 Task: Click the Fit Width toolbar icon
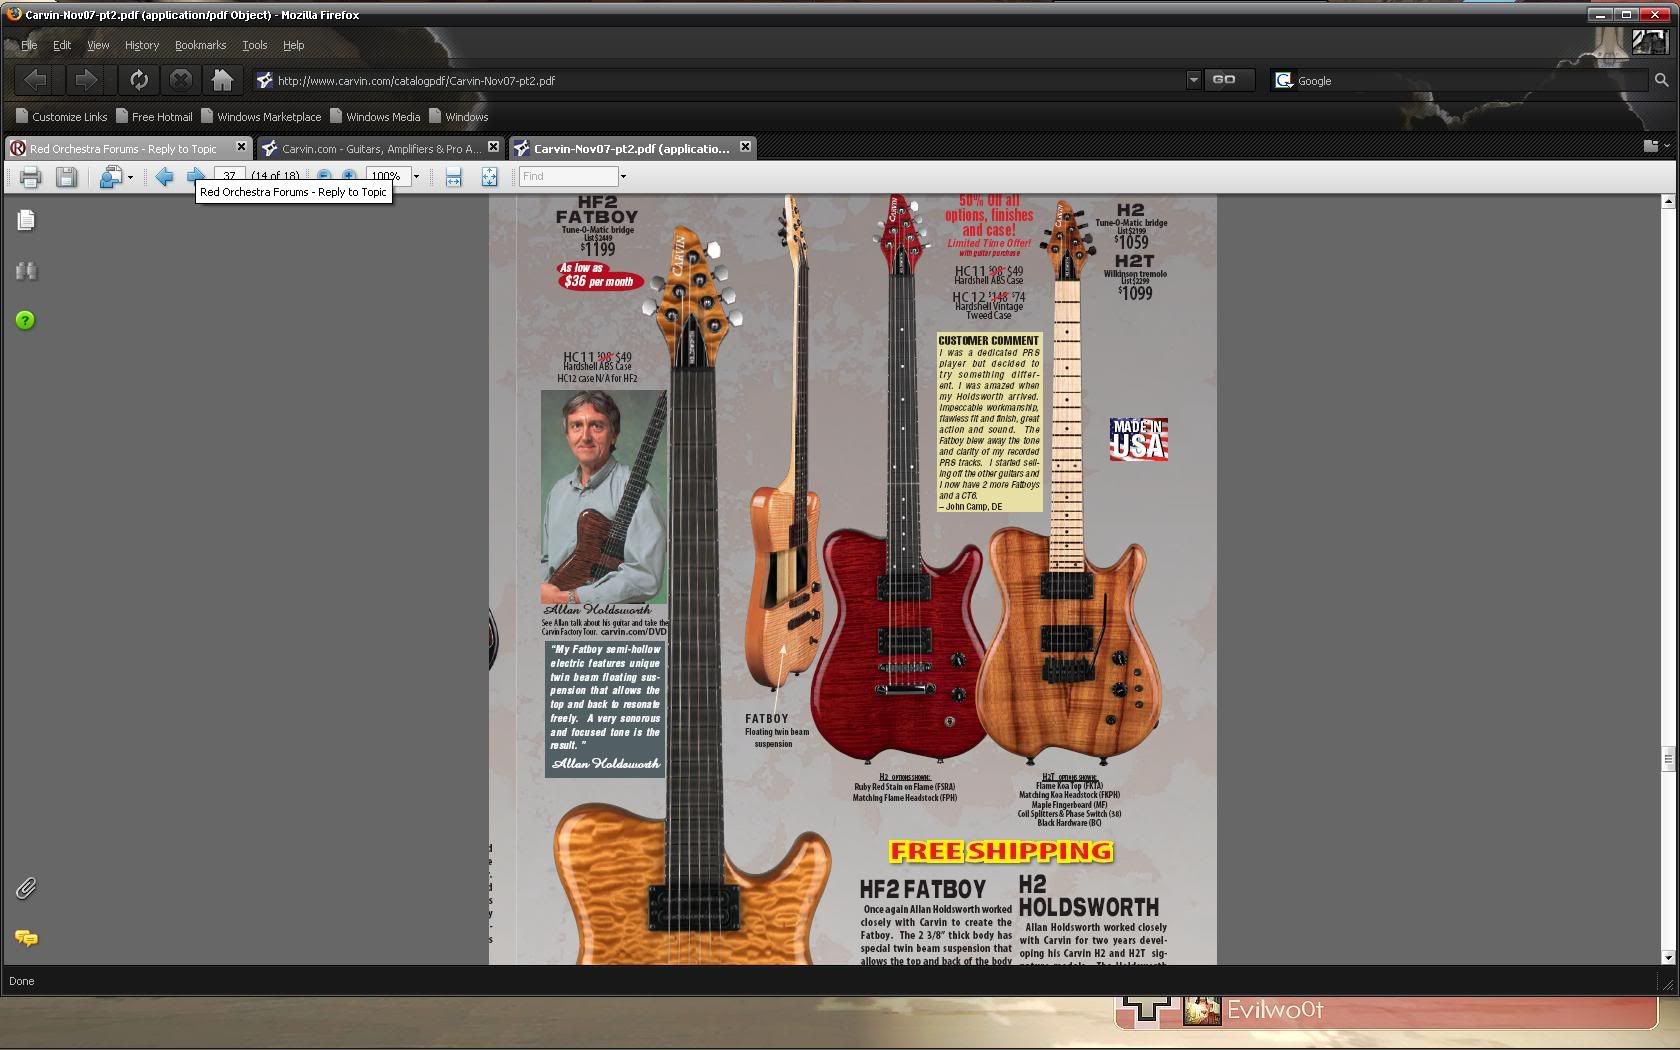tap(453, 177)
